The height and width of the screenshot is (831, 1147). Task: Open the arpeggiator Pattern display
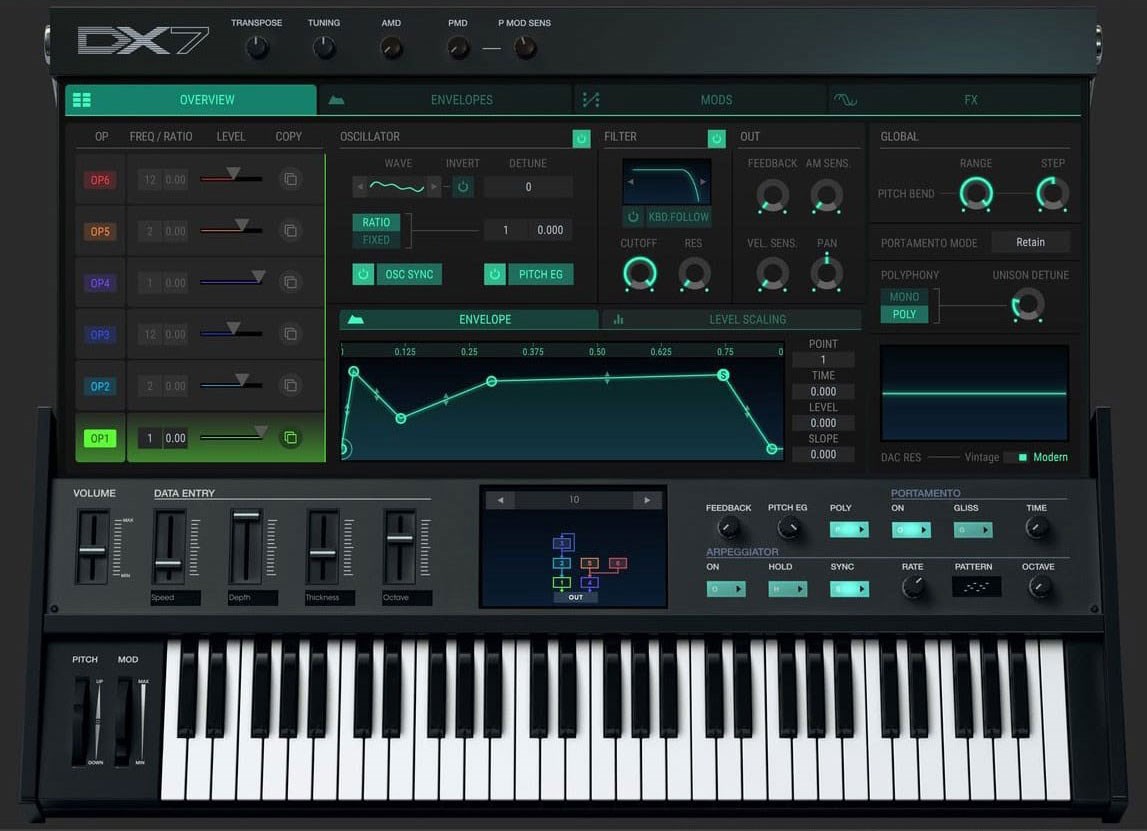point(976,587)
